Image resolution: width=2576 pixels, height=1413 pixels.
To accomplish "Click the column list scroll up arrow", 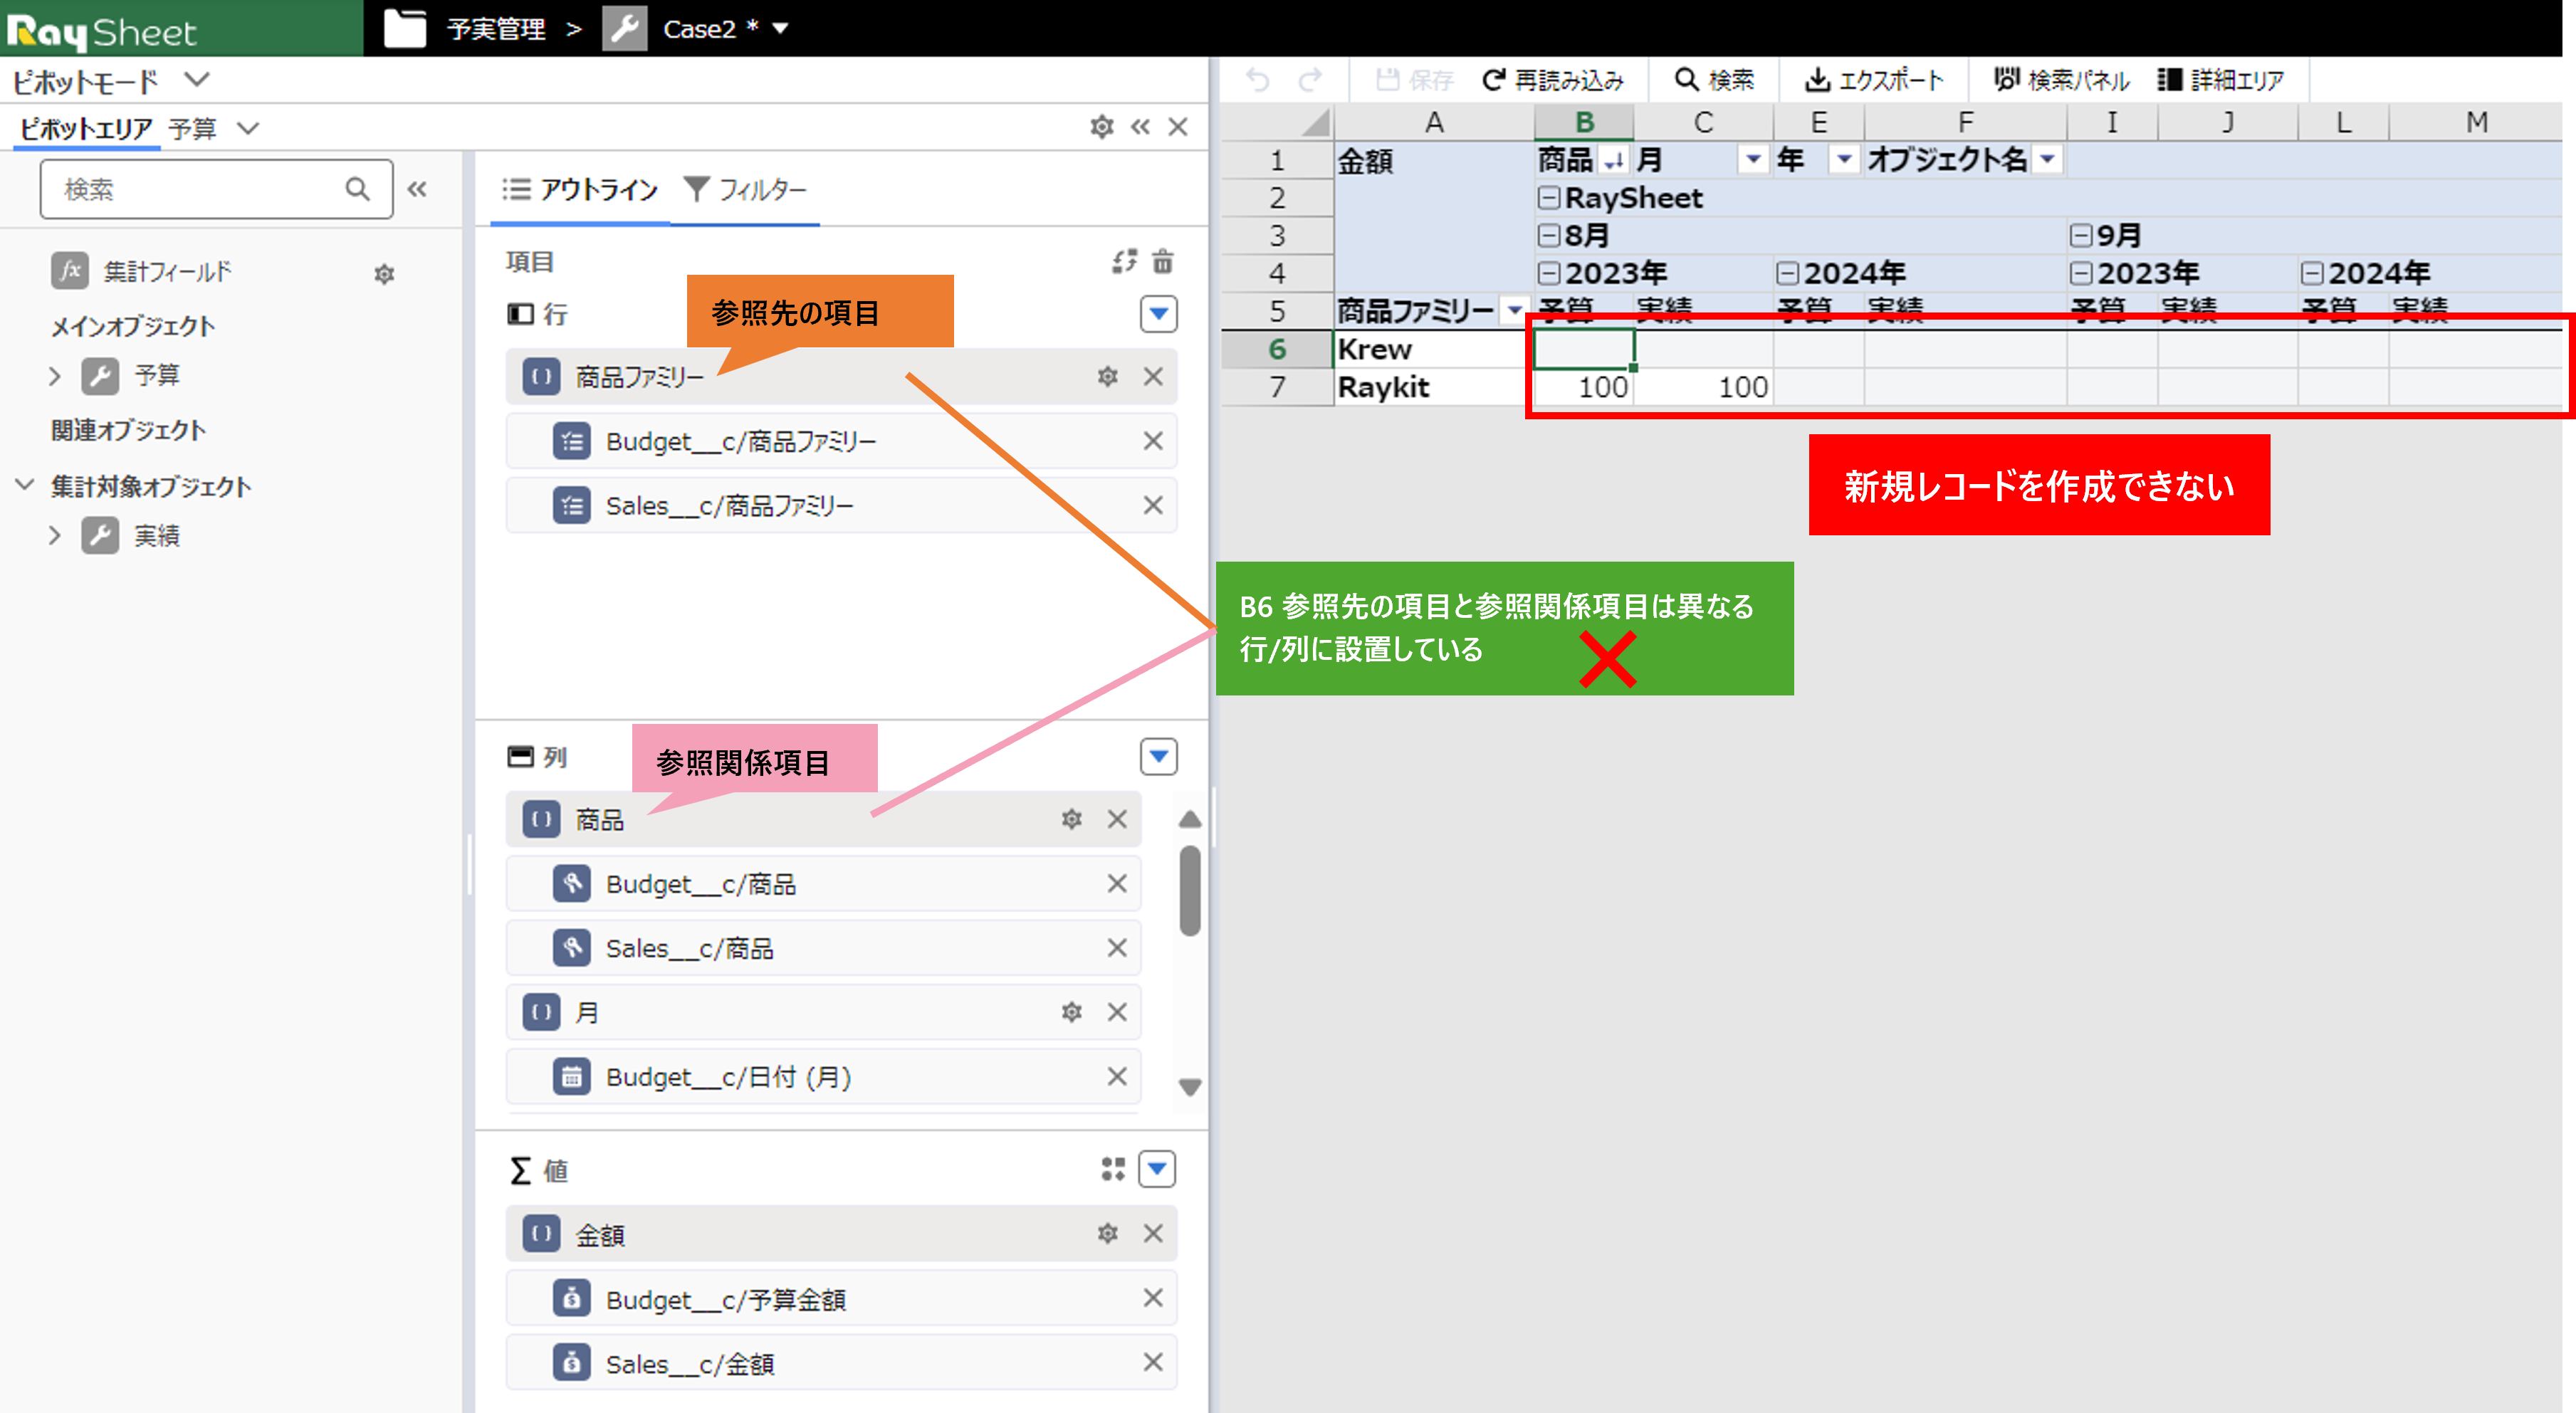I will point(1189,820).
